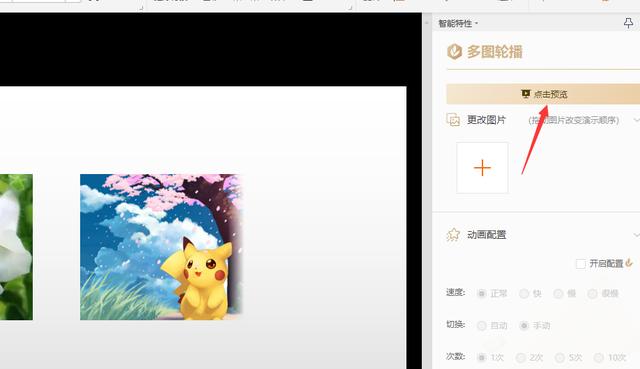Add a new image with the plus tile

[x=482, y=168]
